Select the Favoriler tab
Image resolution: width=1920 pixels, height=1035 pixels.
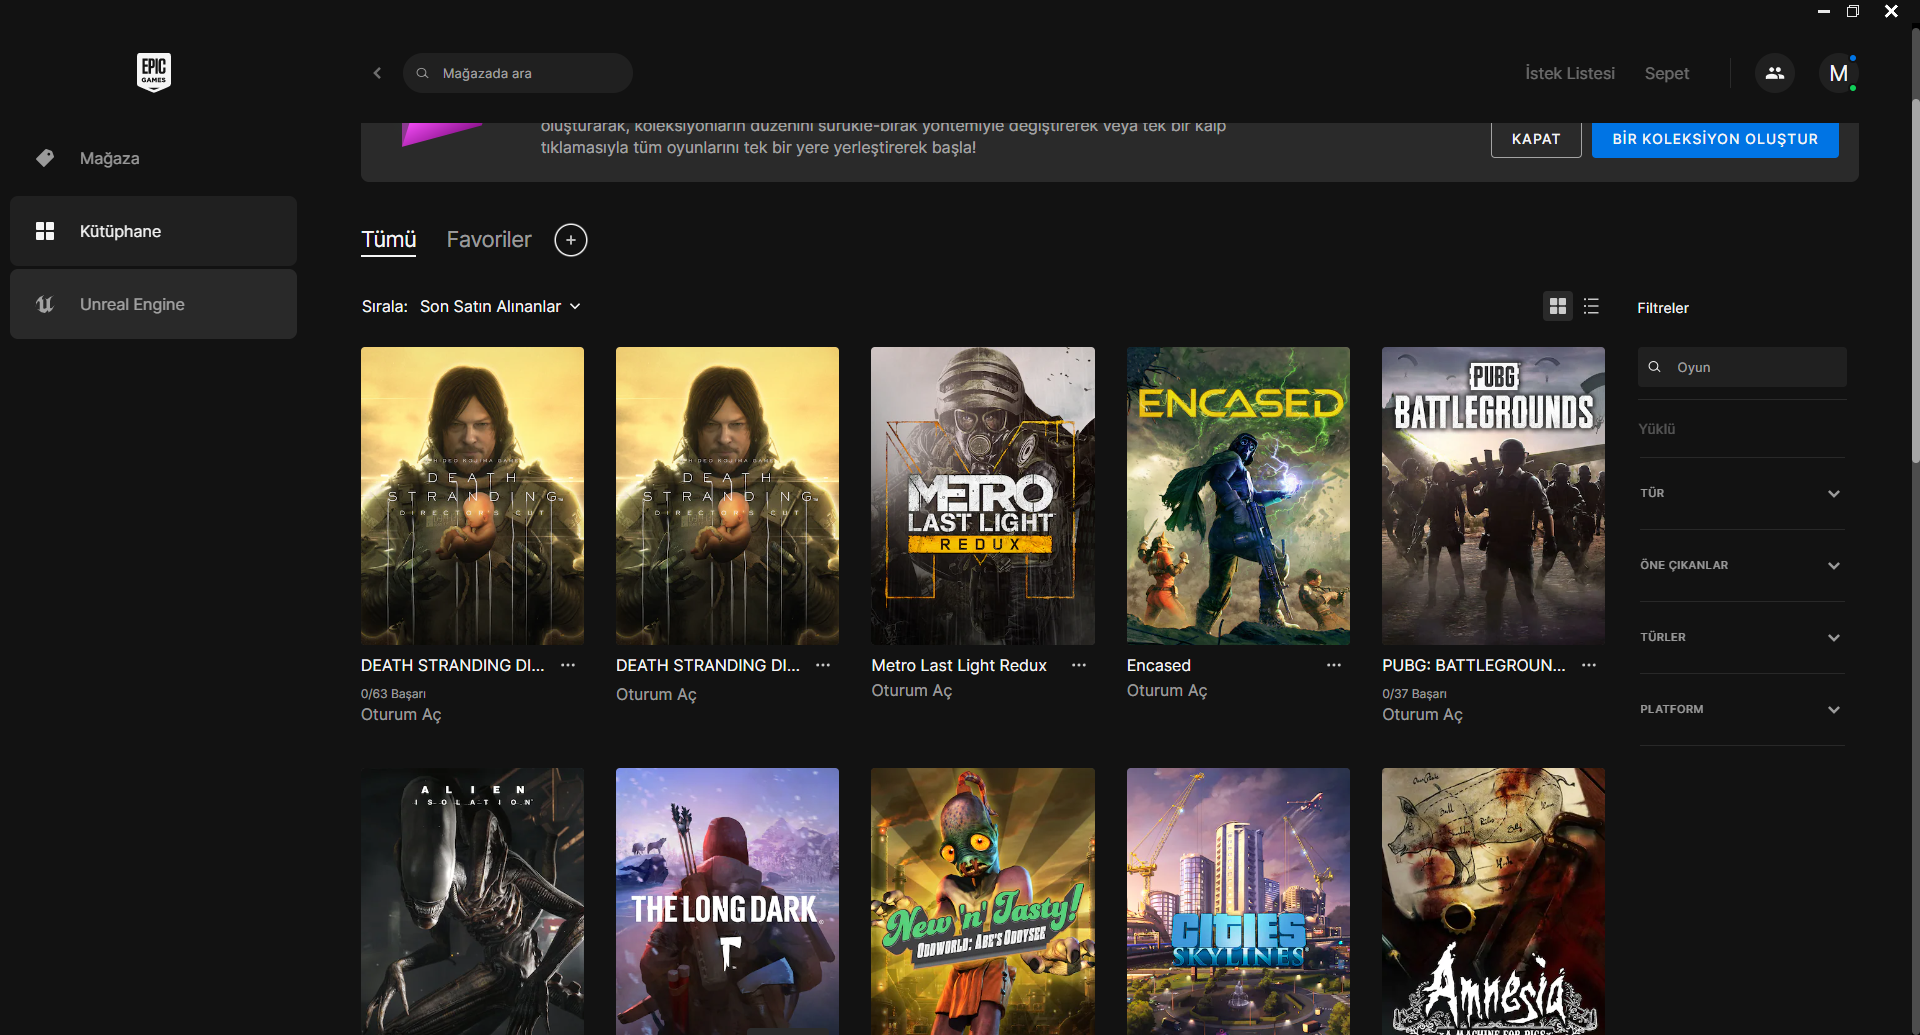[489, 240]
